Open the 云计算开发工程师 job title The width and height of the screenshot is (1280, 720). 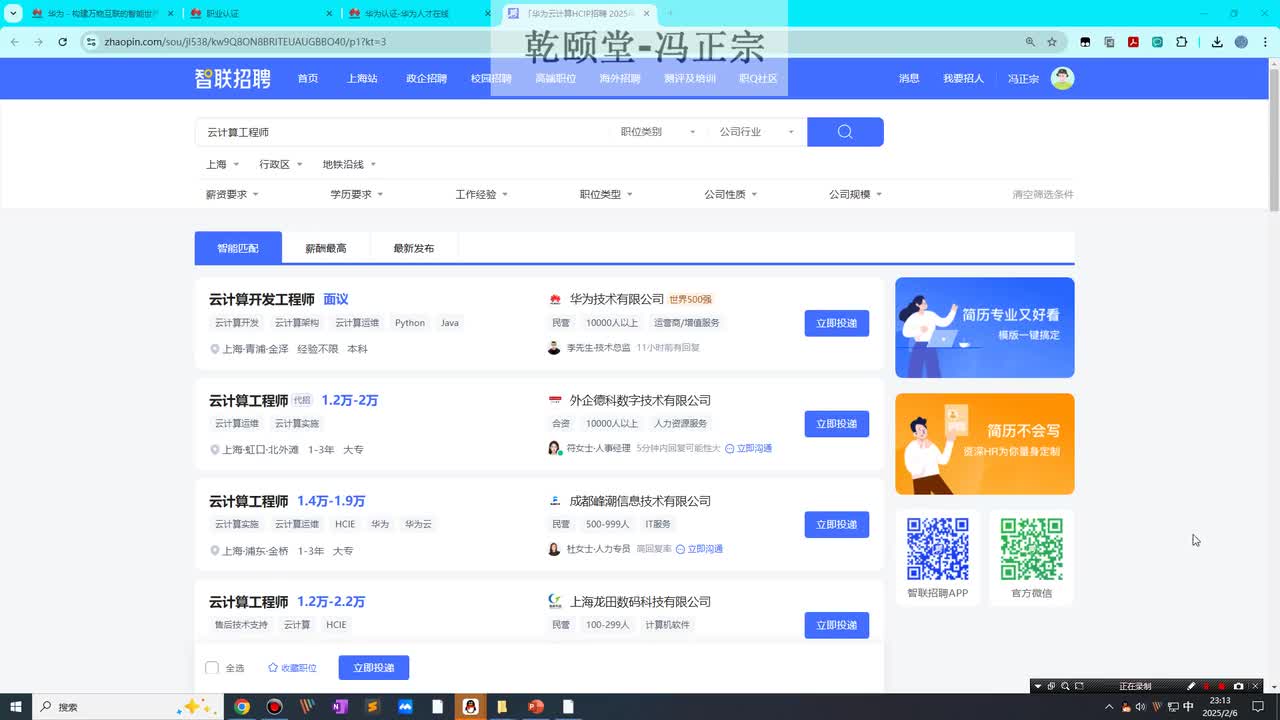pos(262,299)
